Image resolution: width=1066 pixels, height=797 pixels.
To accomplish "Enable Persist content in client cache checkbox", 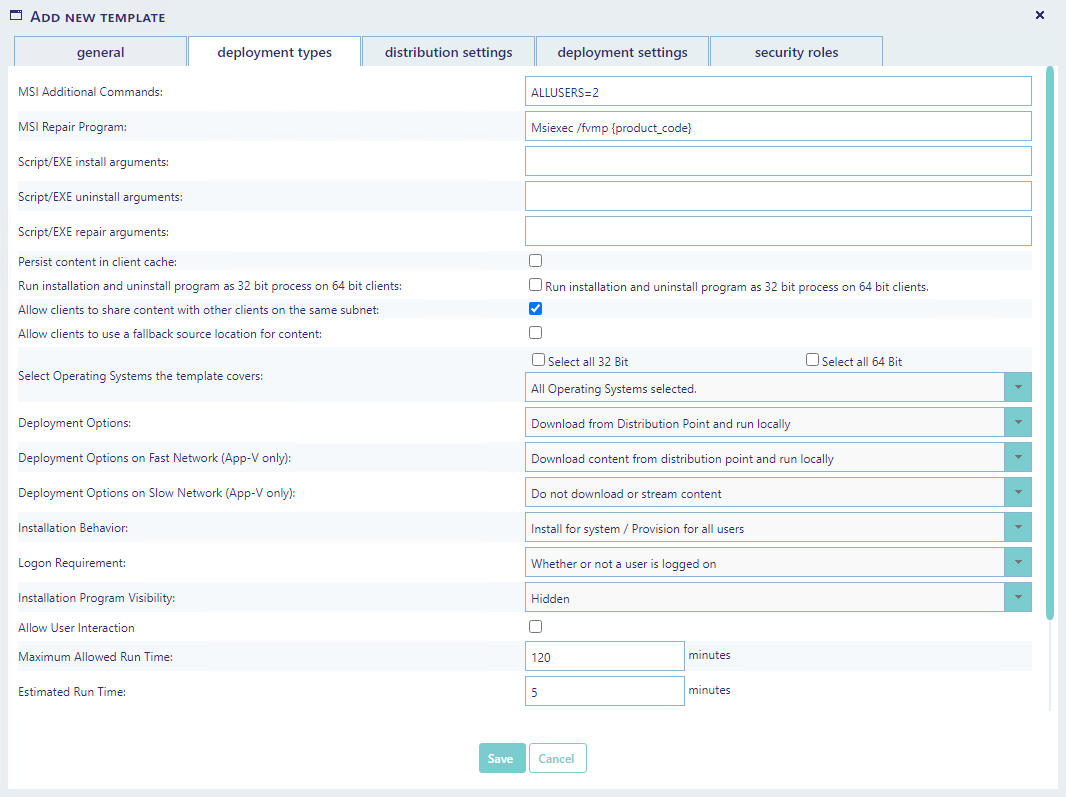I will coord(536,261).
